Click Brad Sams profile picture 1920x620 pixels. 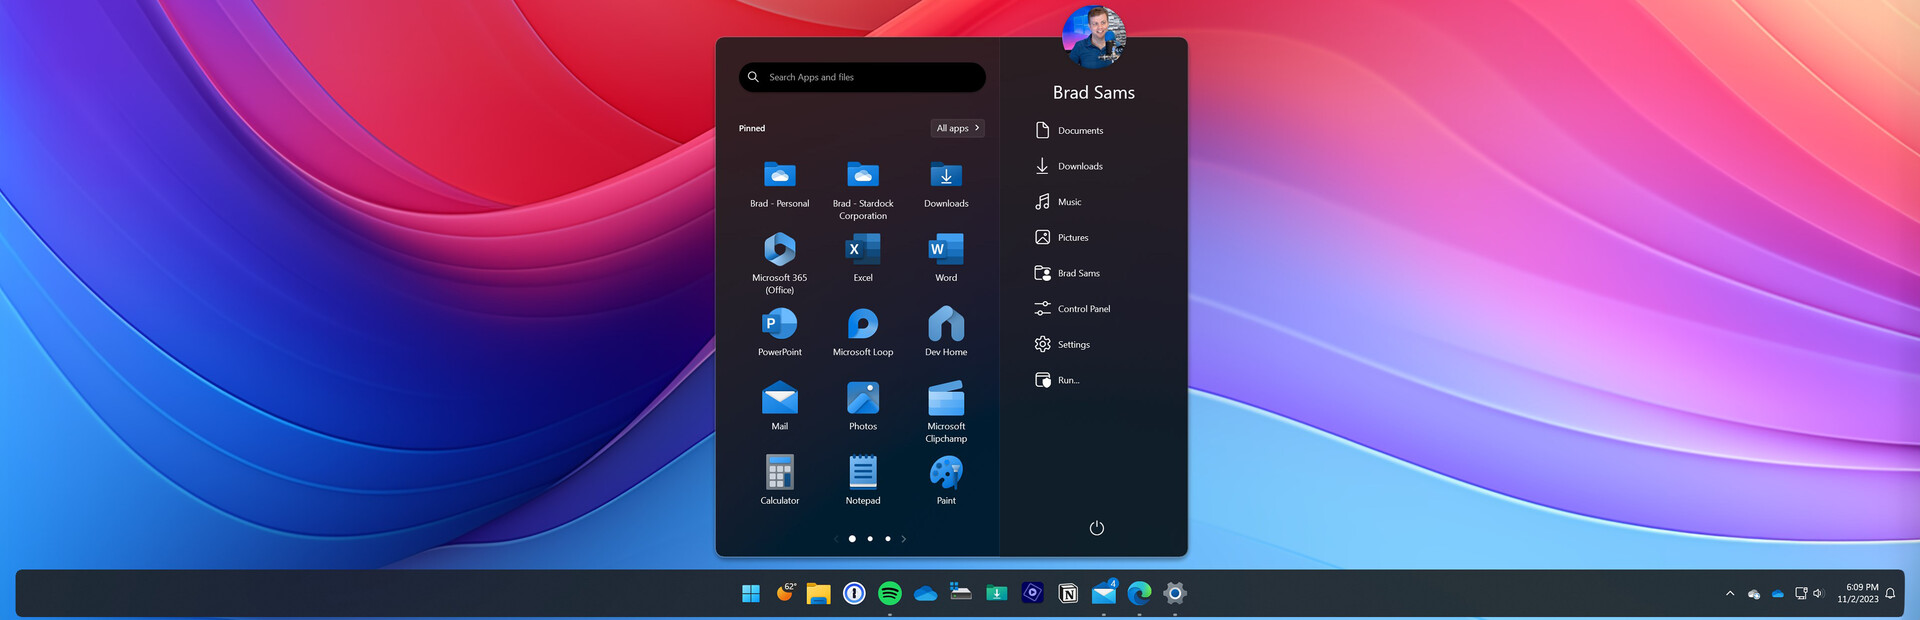pos(1093,37)
